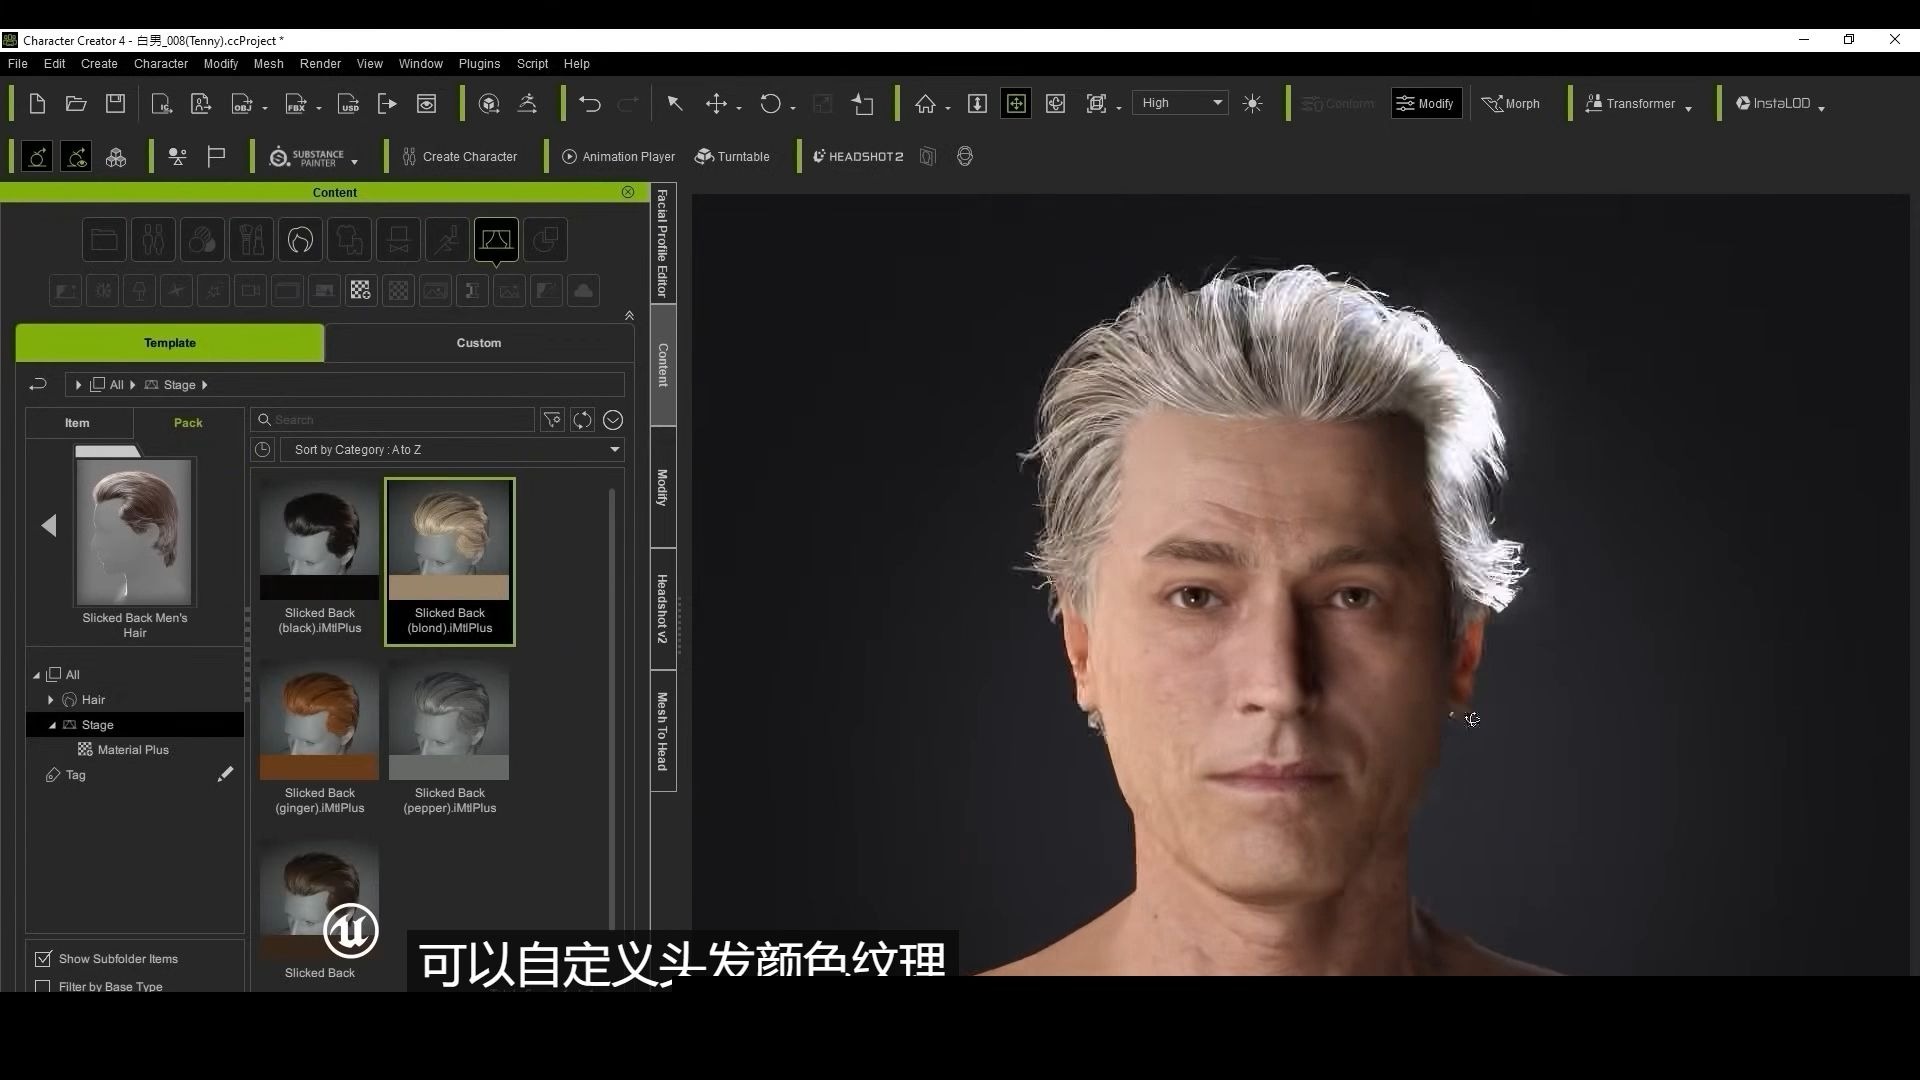Click the HEADSHOT 2 toolbar icon
Viewport: 1920px width, 1080px height.
click(858, 156)
